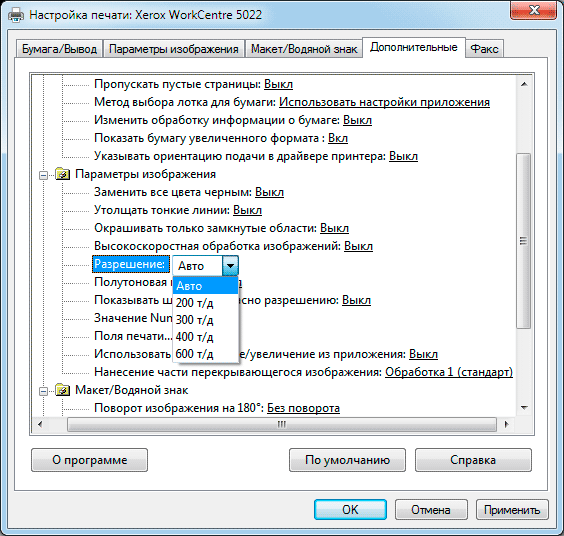Click the Макет/Водяной знак folder icon

coord(63,390)
